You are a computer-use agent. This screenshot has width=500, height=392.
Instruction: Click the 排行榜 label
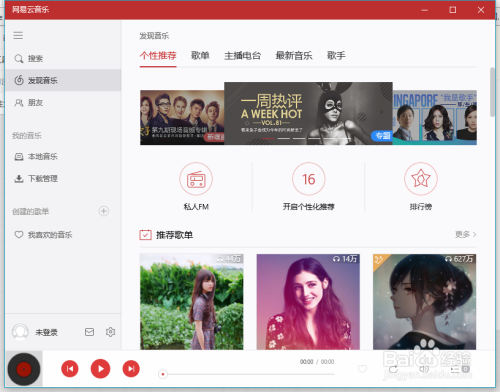pos(421,207)
